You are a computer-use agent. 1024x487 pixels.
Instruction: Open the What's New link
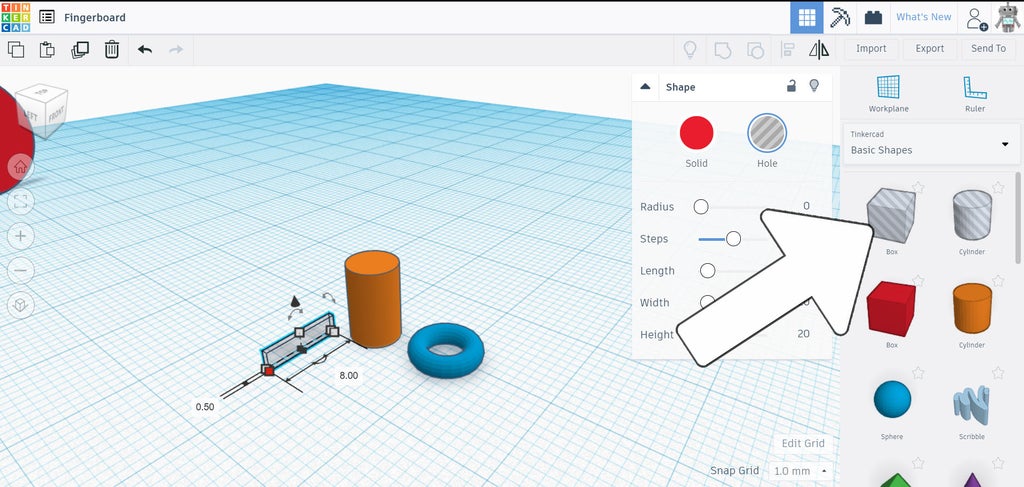pyautogui.click(x=923, y=17)
